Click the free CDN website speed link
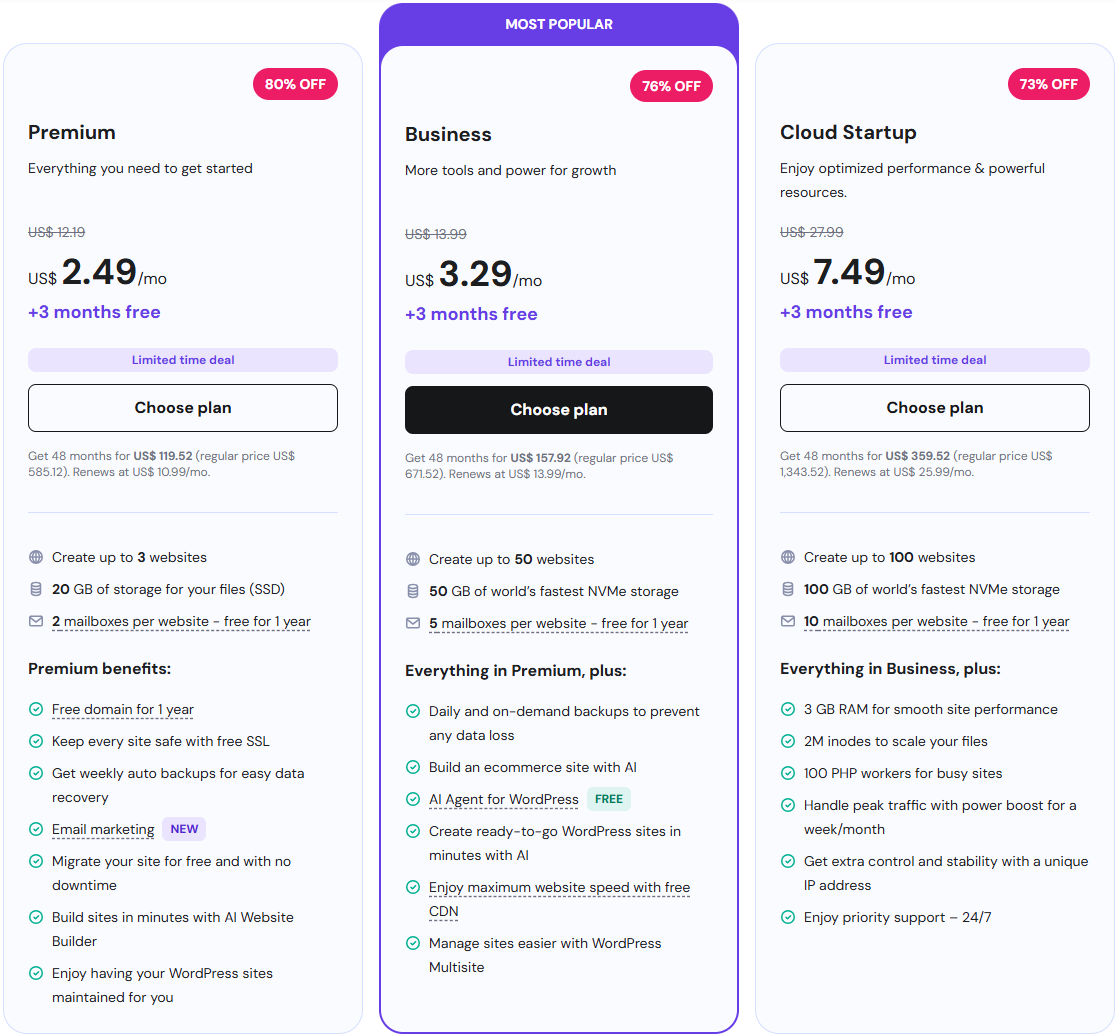The height and width of the screenshot is (1036, 1117). pos(559,887)
